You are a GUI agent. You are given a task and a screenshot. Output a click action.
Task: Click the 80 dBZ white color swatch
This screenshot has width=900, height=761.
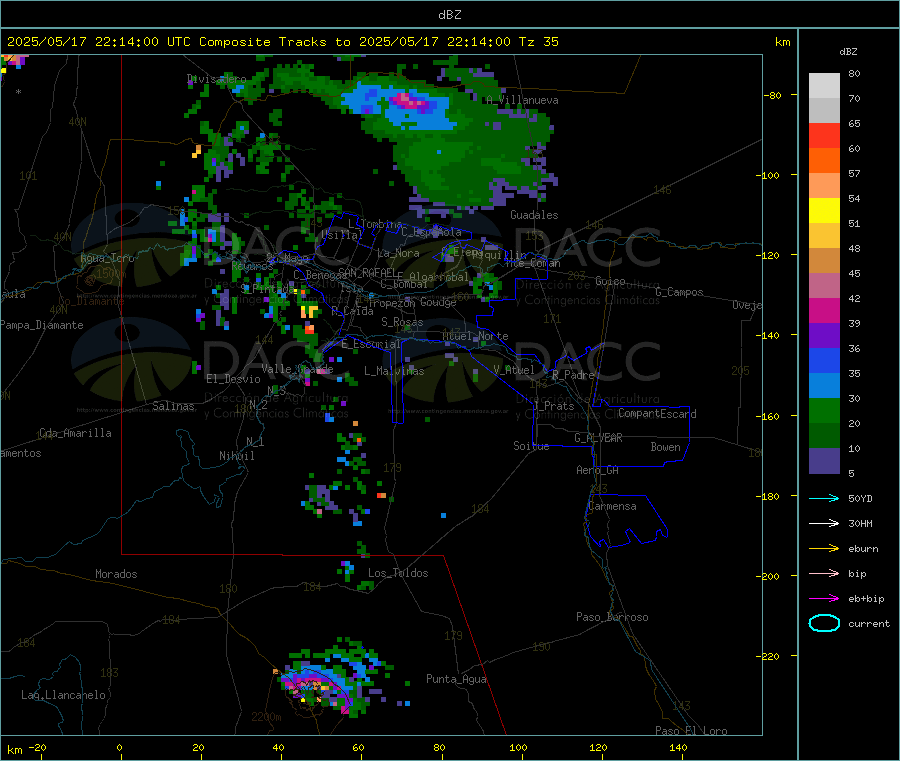824,86
